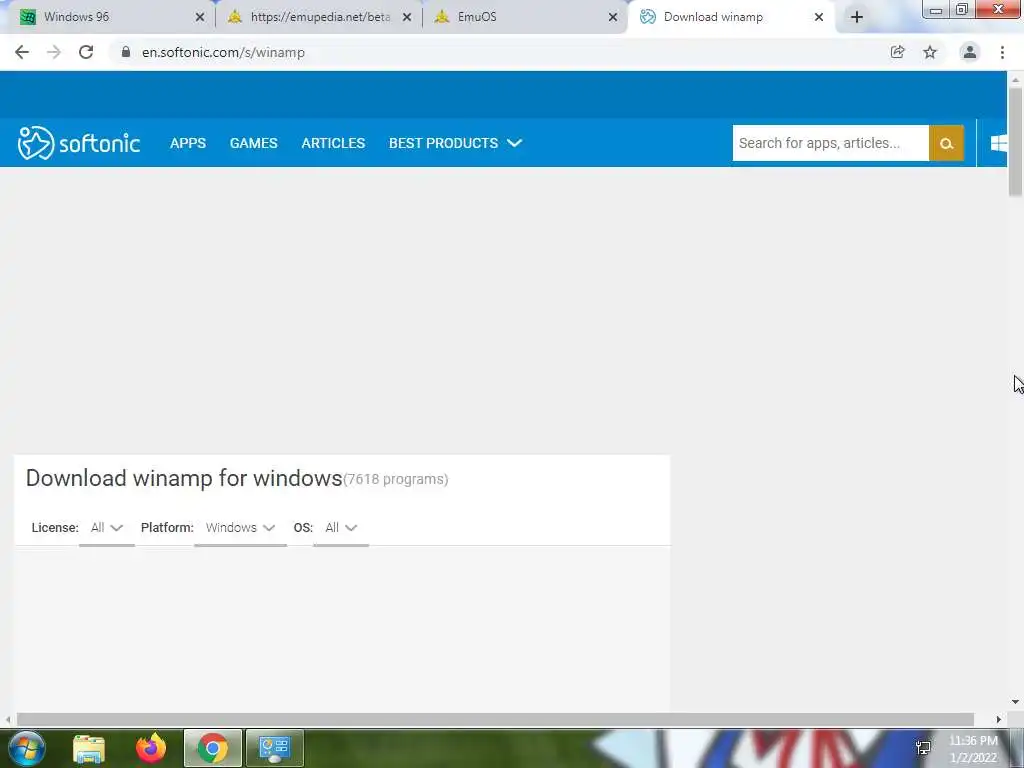1024x768 pixels.
Task: Click the '(7618 programs)' count text
Action: pos(396,479)
